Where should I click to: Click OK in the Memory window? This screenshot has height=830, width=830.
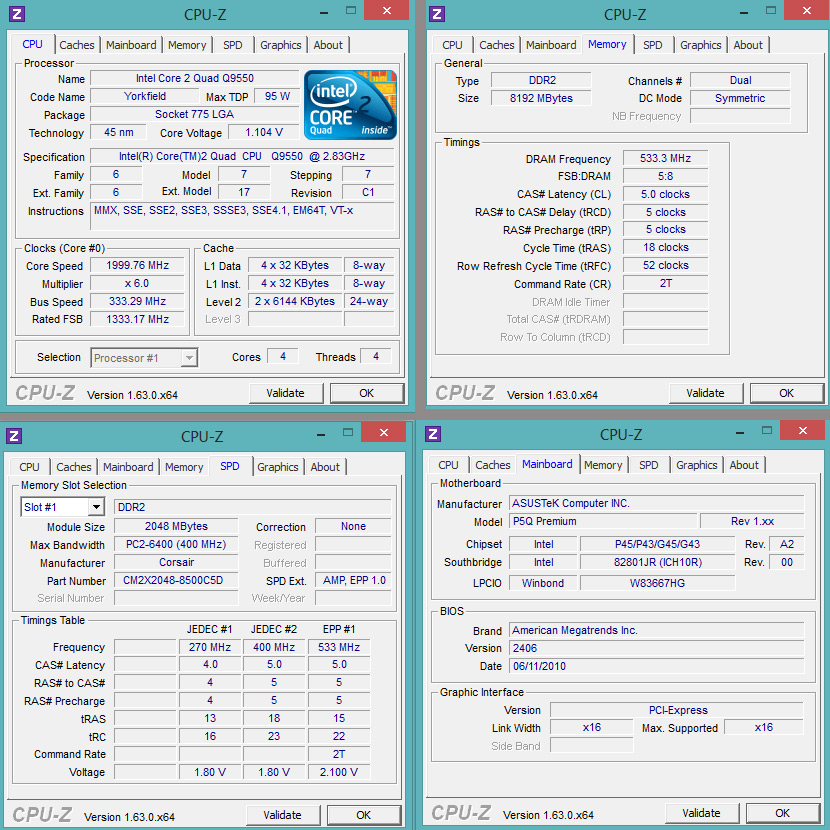pos(787,393)
